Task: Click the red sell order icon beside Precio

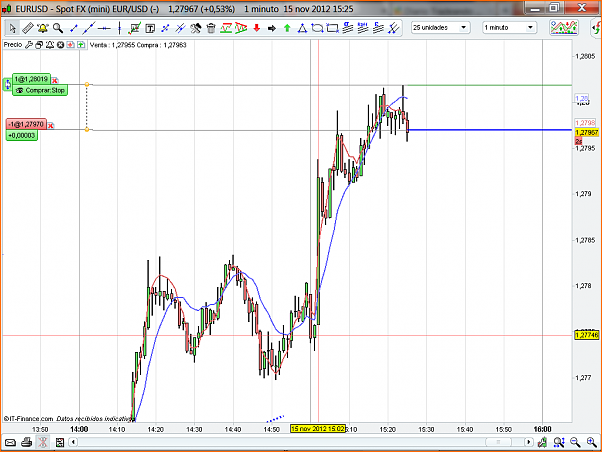Action: pos(71,45)
